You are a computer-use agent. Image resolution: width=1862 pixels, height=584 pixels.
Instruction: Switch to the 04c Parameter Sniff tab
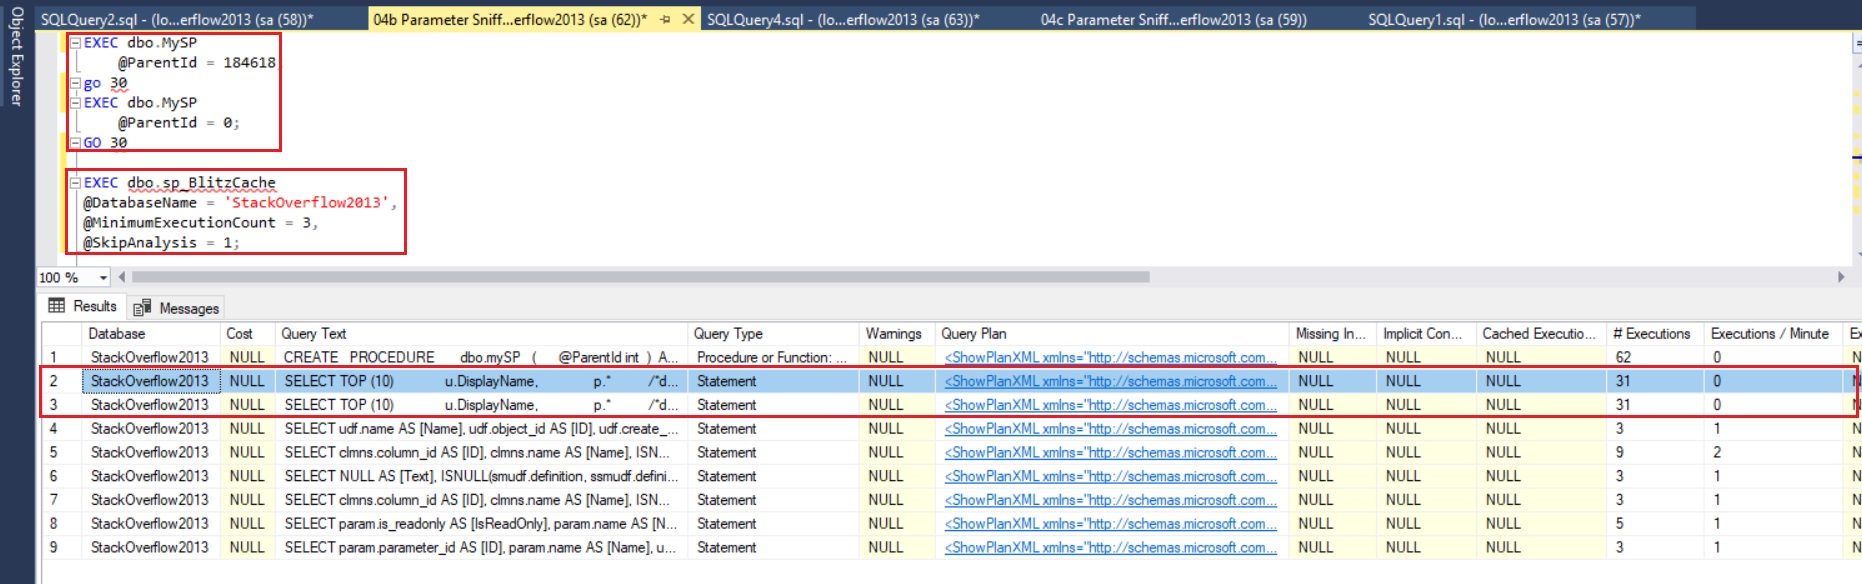point(1173,19)
